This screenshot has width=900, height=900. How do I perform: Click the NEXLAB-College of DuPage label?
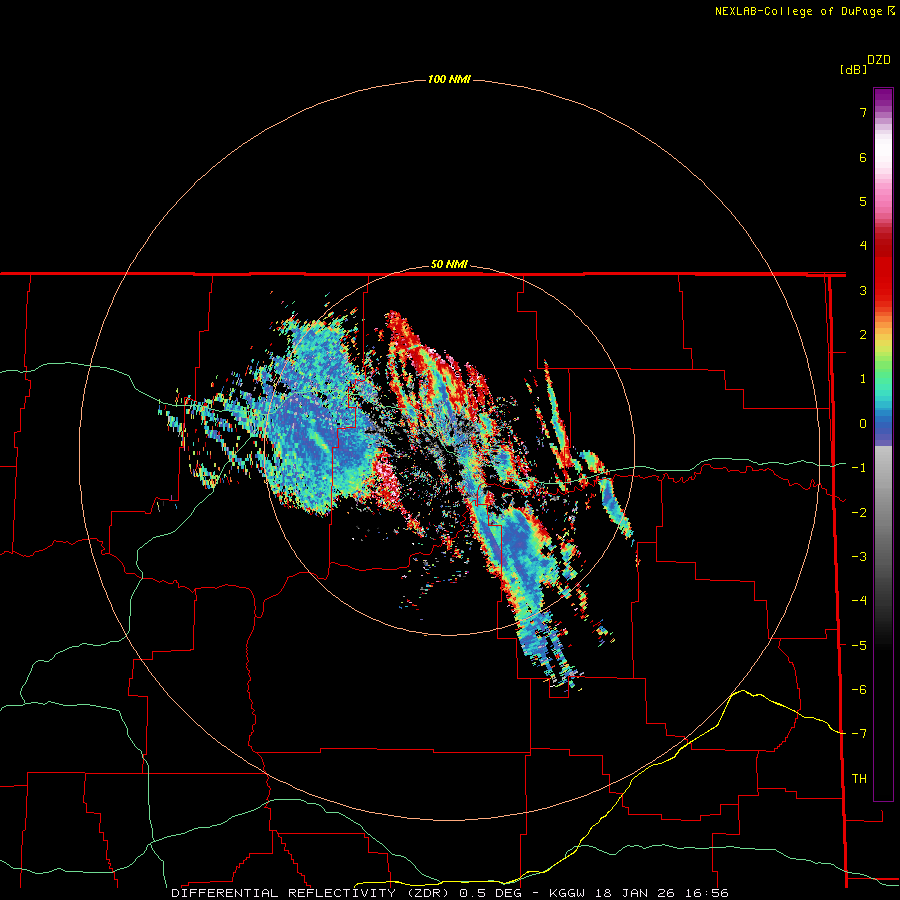(798, 11)
